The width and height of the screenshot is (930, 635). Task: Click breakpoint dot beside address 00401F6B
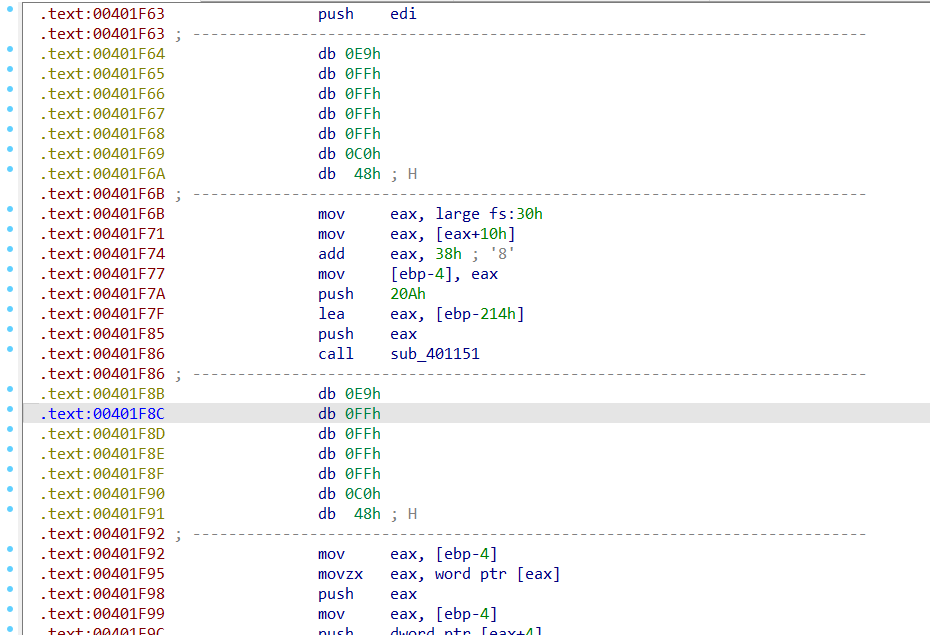pos(10,209)
